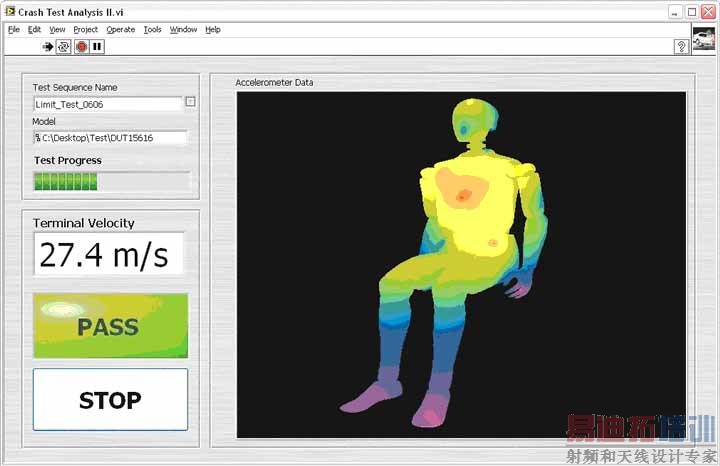
Task: Open the Project menu
Action: pos(85,29)
